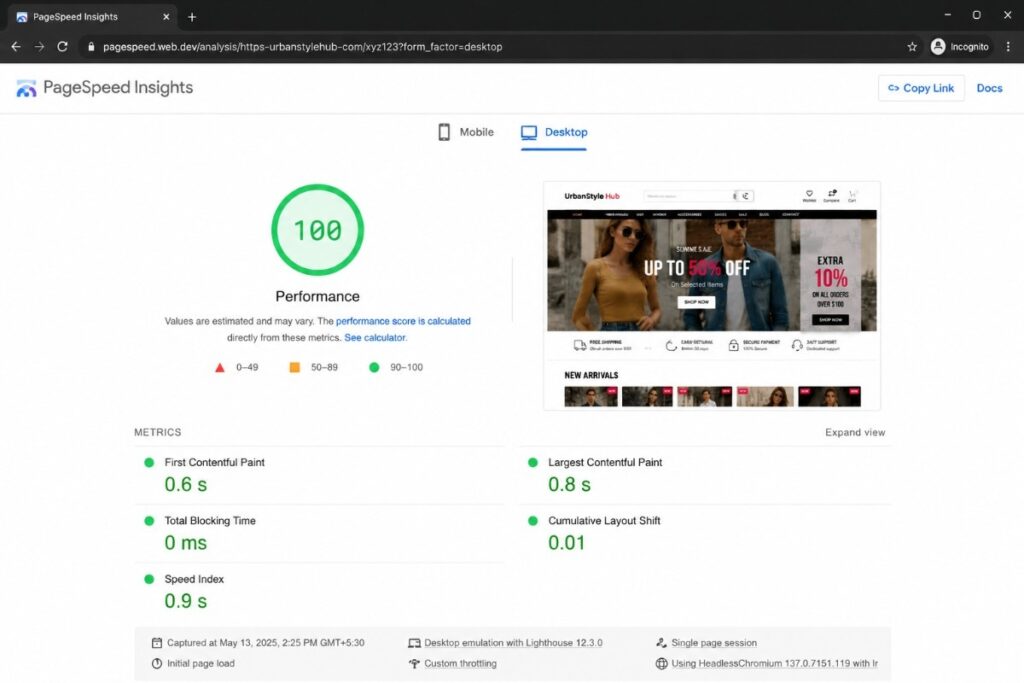Image resolution: width=1024 pixels, height=683 pixels.
Task: Click the address bar URL
Action: click(x=302, y=46)
